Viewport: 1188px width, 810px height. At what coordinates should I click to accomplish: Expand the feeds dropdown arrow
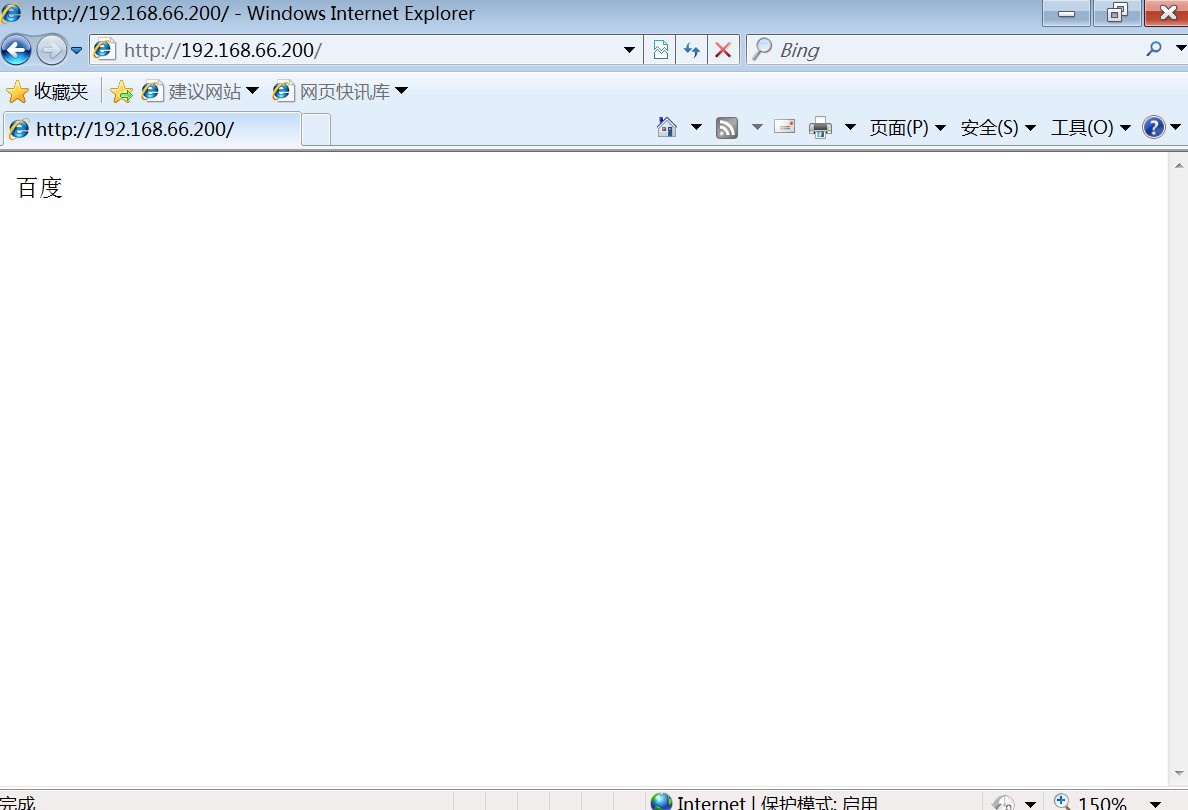point(757,127)
